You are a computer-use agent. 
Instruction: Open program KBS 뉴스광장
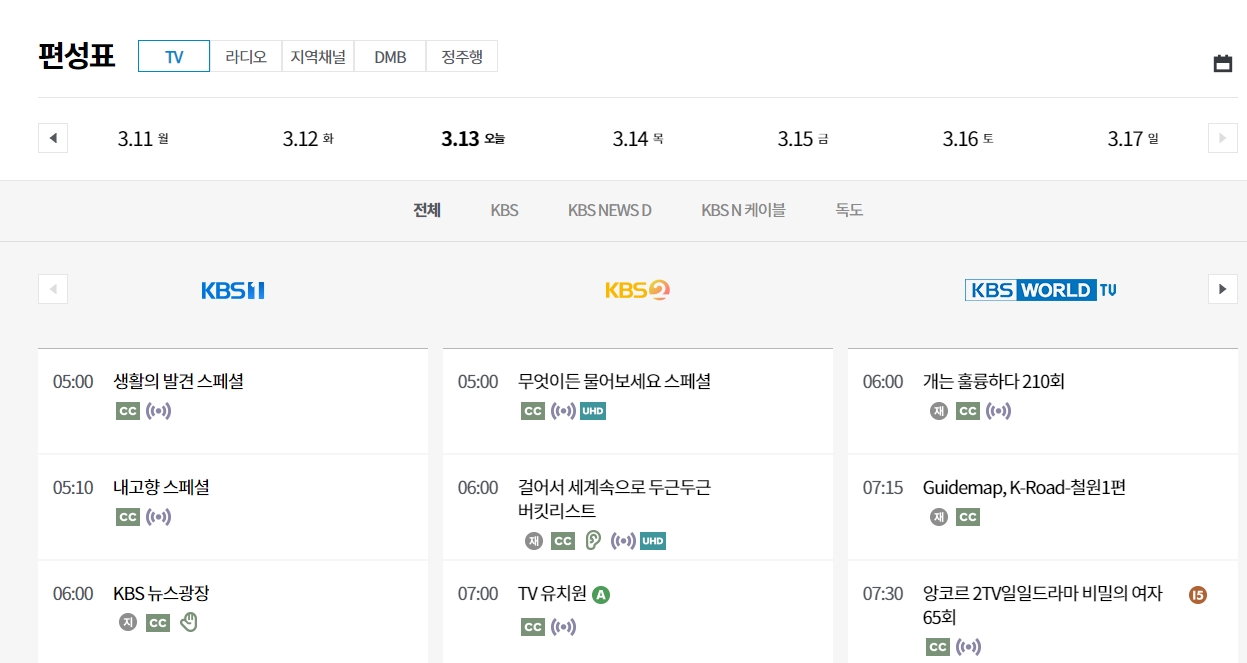point(161,593)
